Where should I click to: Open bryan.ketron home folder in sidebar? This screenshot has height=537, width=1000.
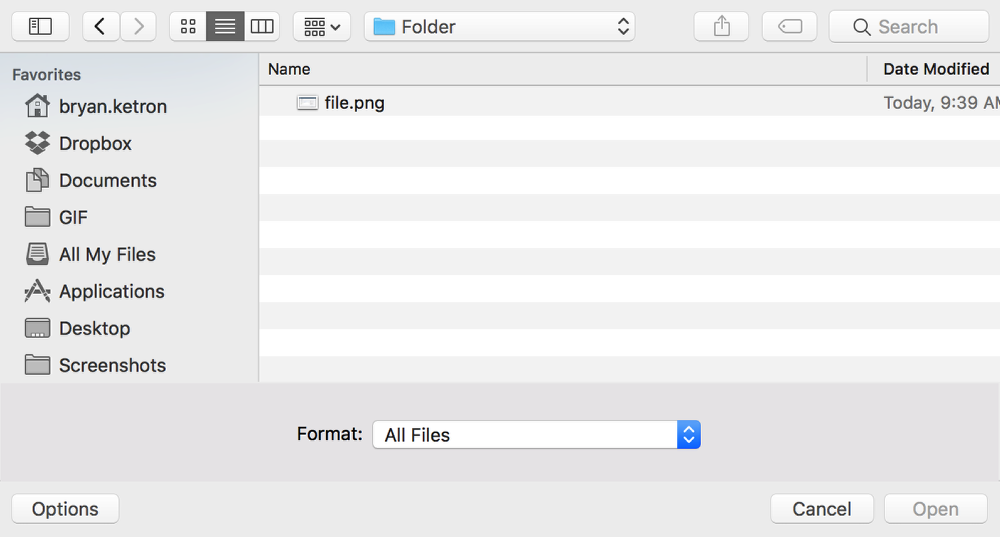96,106
